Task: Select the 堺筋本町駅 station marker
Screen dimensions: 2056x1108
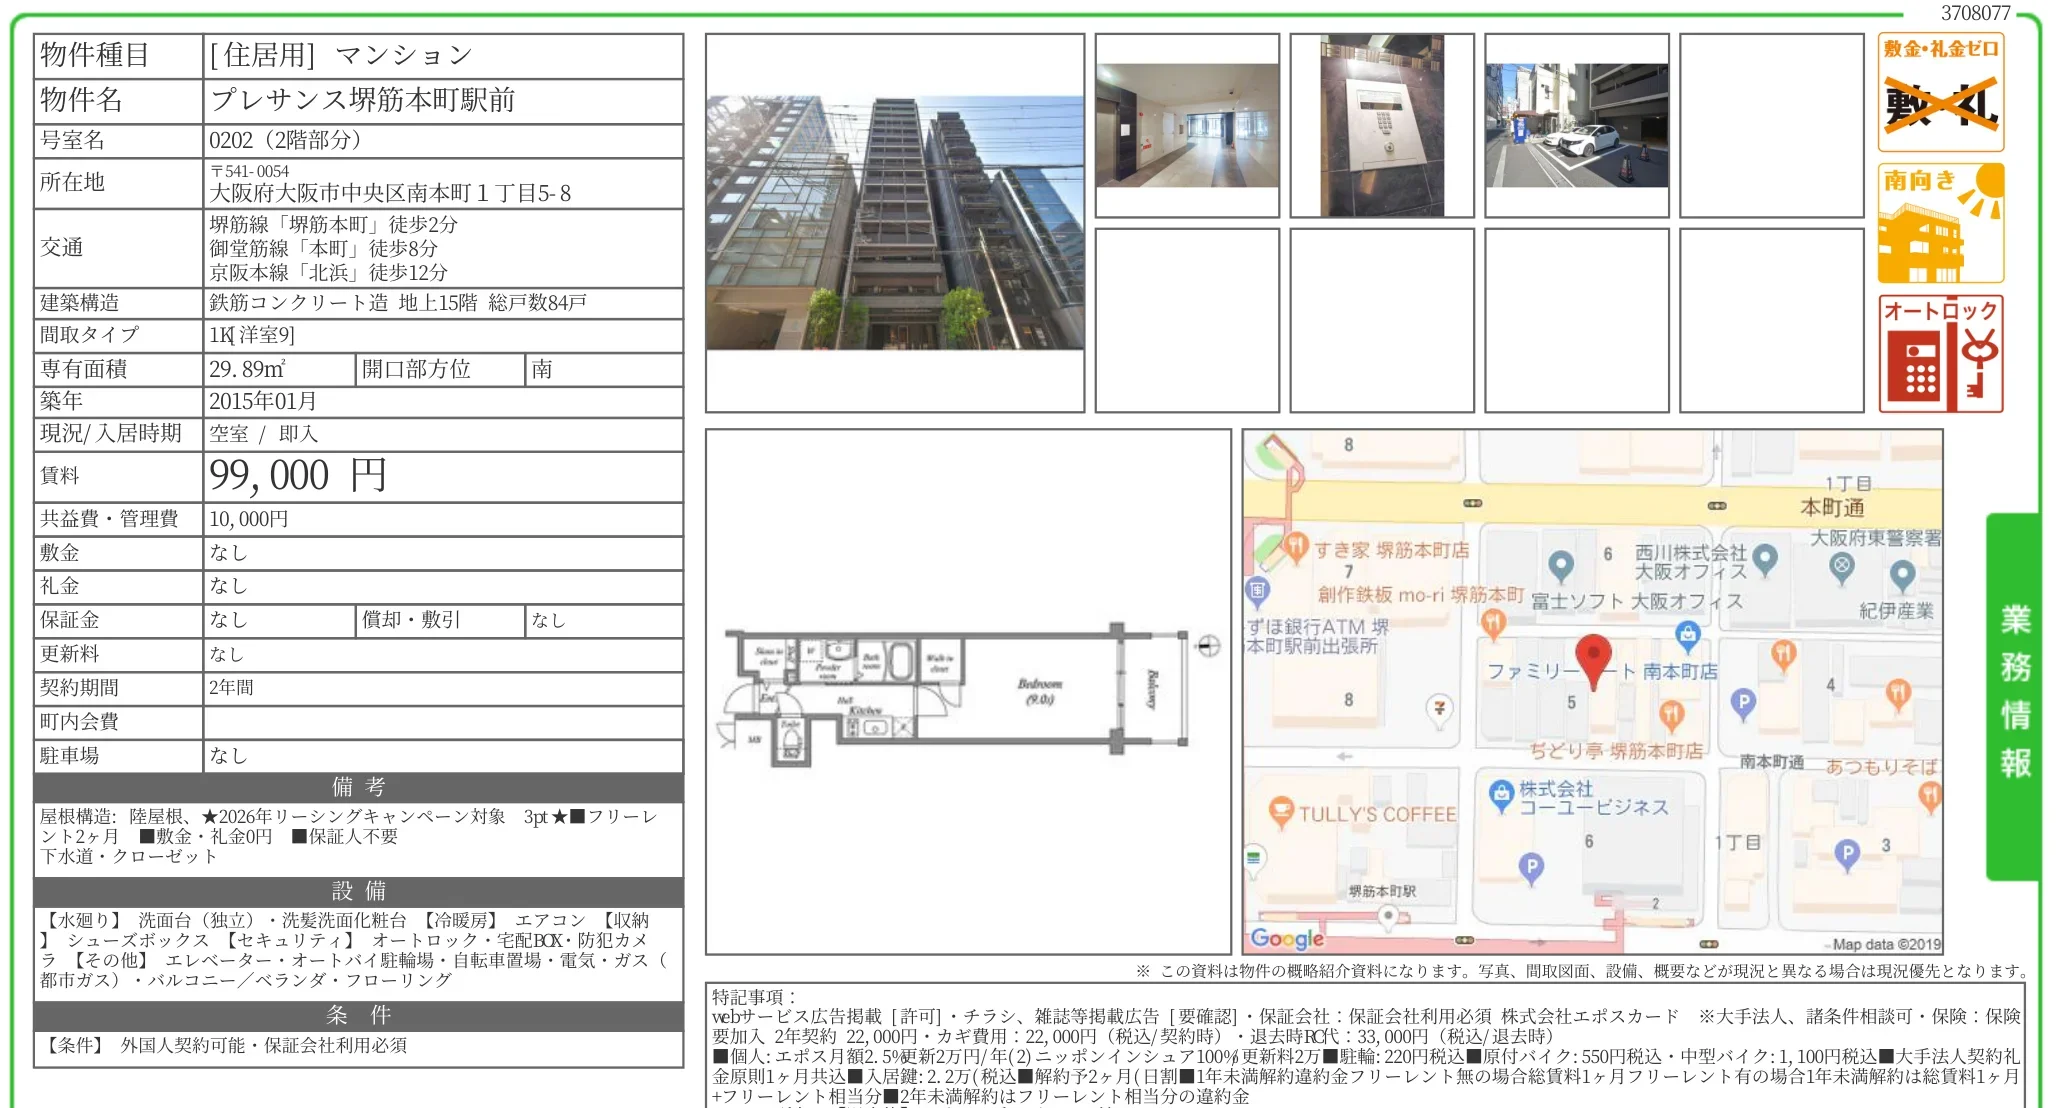Action: point(1386,915)
